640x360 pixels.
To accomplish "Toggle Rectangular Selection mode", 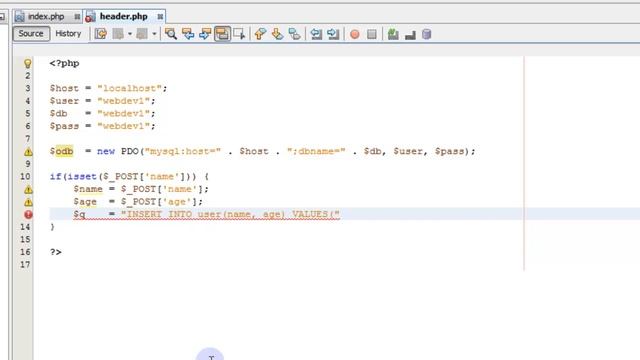I will tap(239, 34).
